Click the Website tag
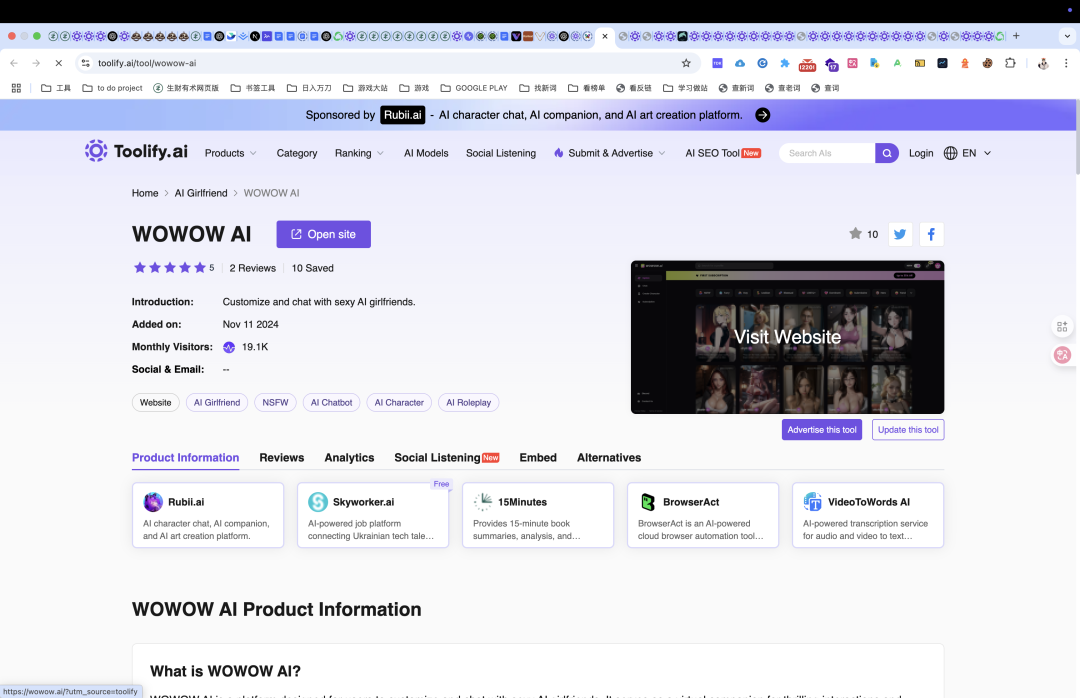 pos(156,402)
